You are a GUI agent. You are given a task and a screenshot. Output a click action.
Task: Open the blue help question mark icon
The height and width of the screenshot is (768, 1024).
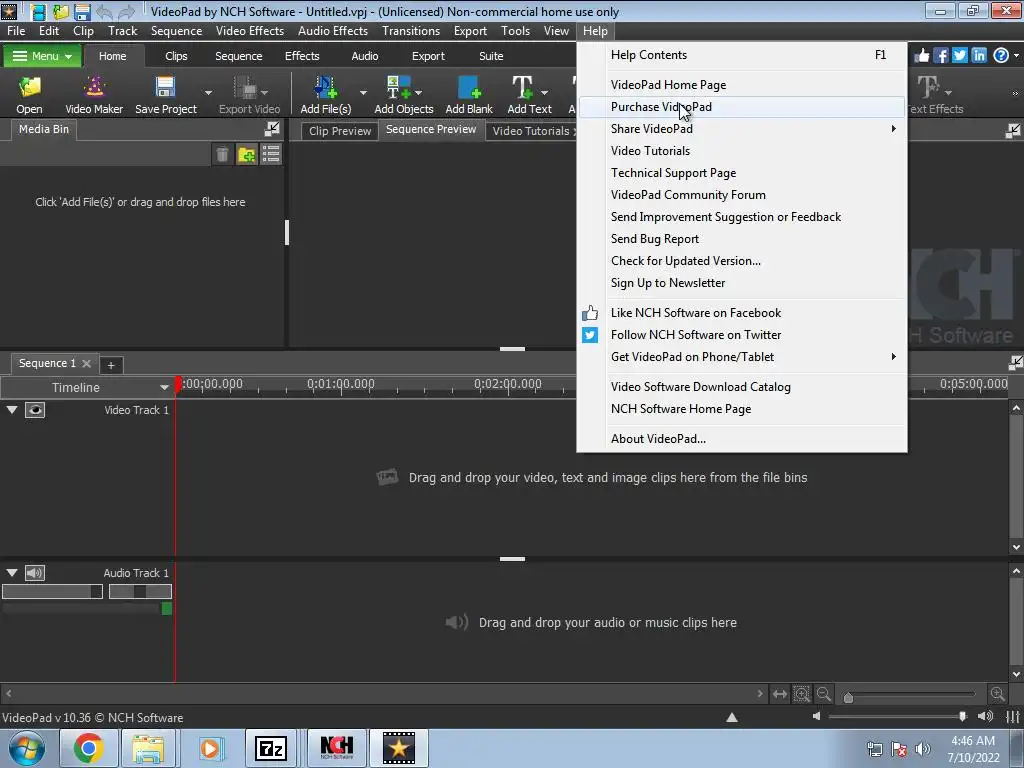[1000, 56]
